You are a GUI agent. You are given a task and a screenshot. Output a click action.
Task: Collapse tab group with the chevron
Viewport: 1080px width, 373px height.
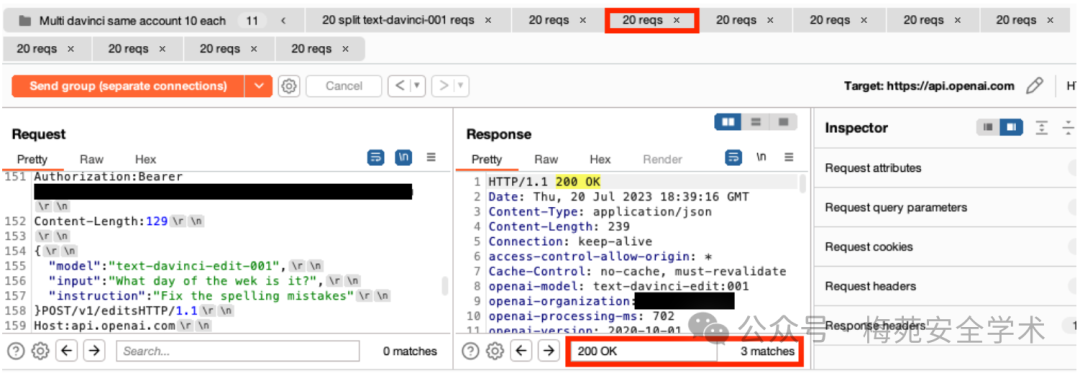coord(283,21)
